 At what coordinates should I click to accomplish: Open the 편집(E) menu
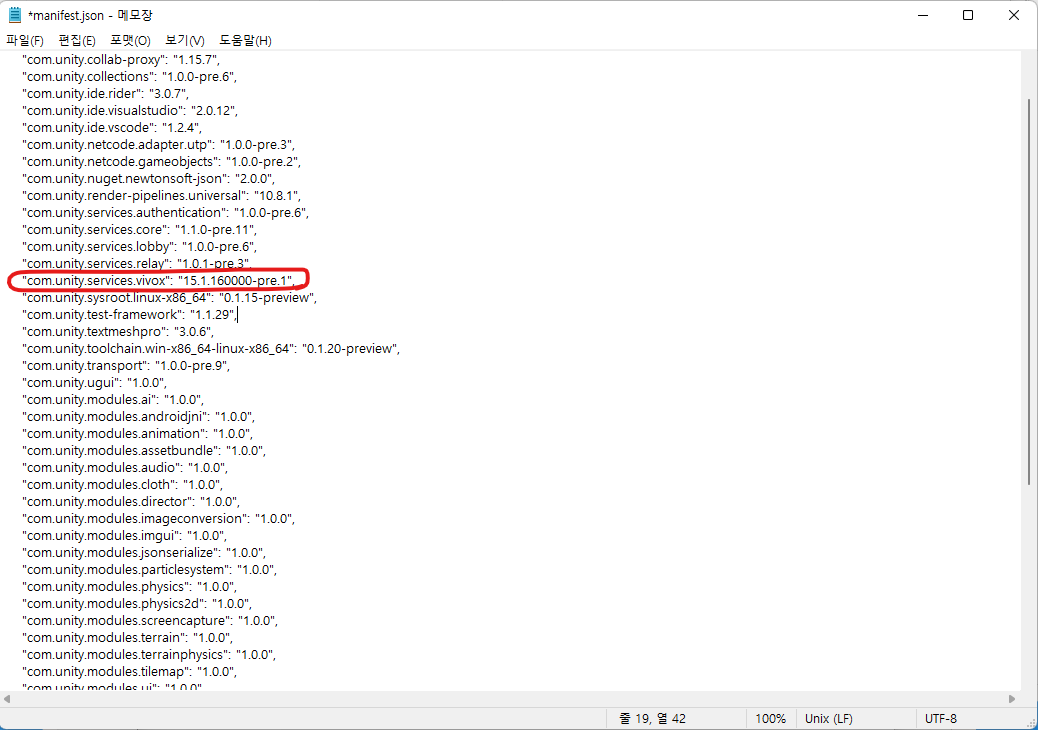click(77, 40)
